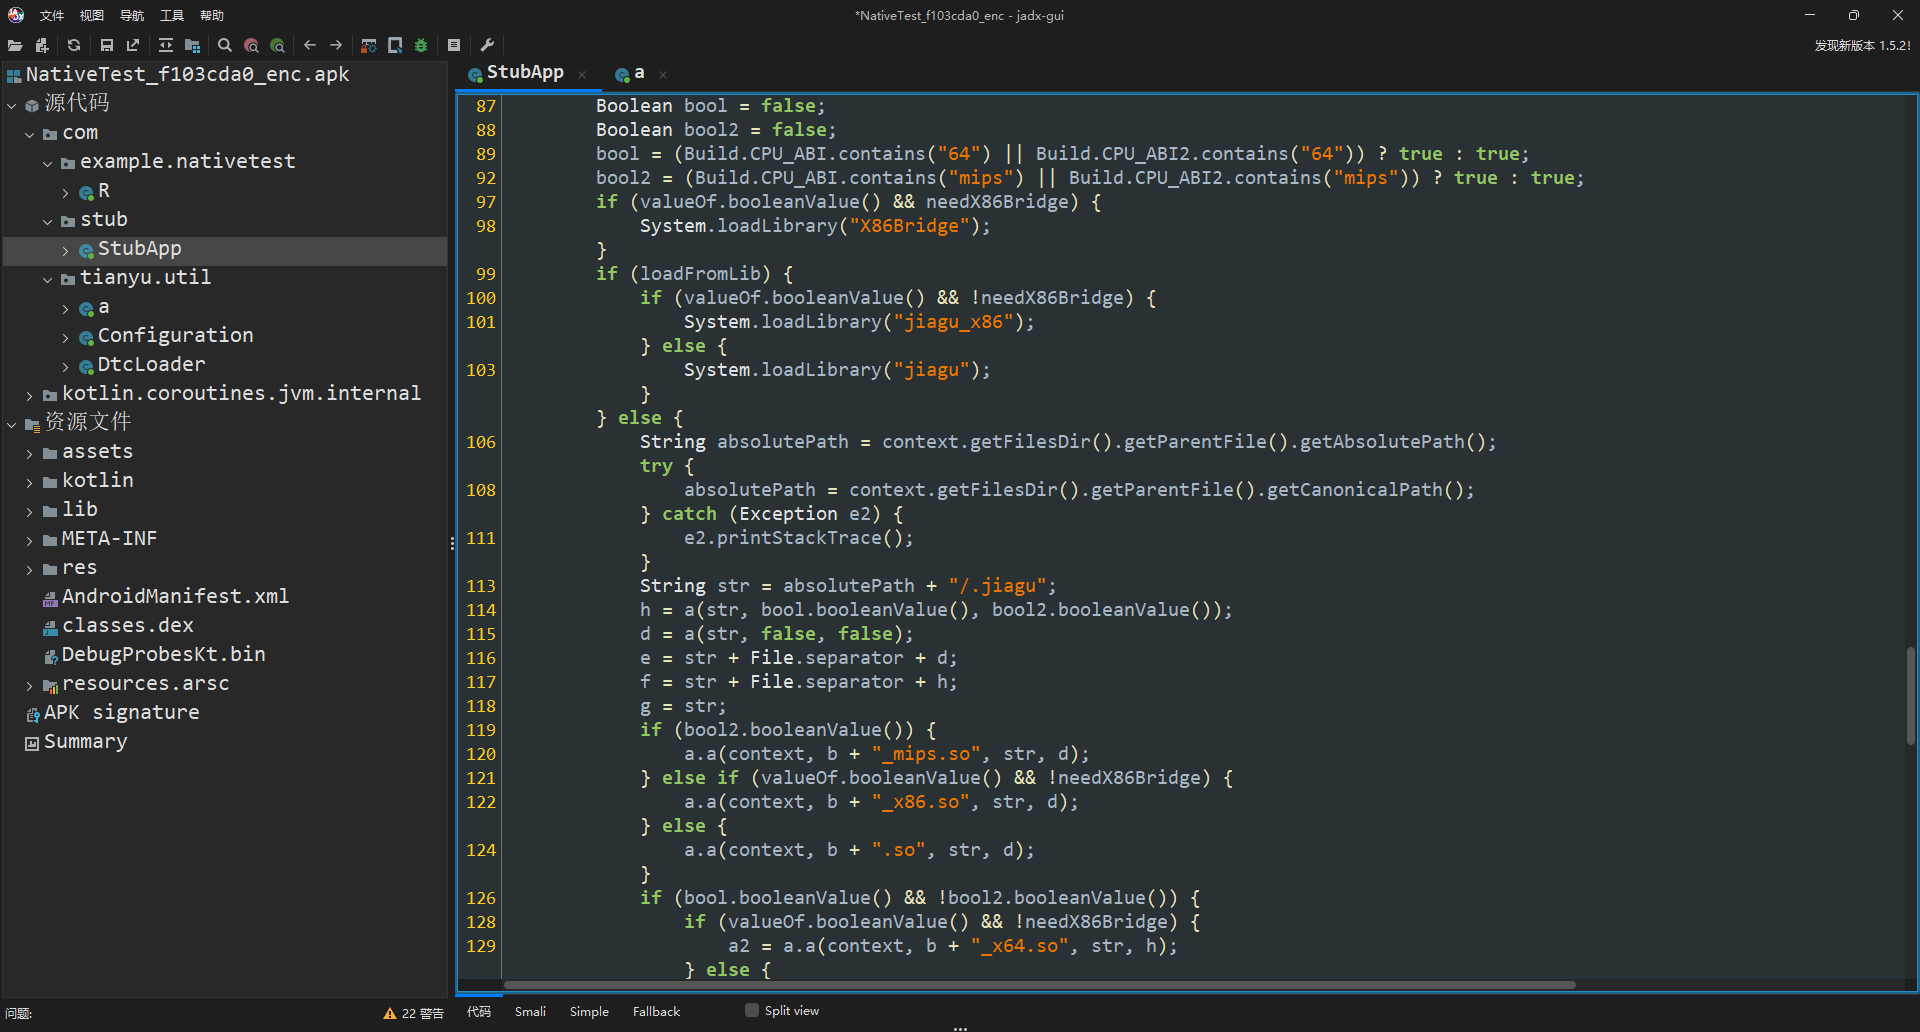Screen dimensions: 1920x1032
Task: Expand the assets resource folder
Action: pyautogui.click(x=29, y=453)
